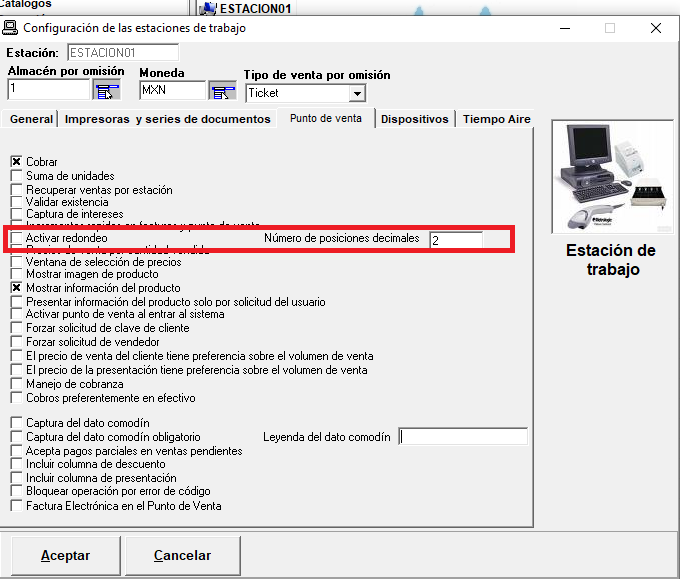The image size is (680, 579).
Task: Edit Número de posiciones decimales field
Action: pos(456,240)
